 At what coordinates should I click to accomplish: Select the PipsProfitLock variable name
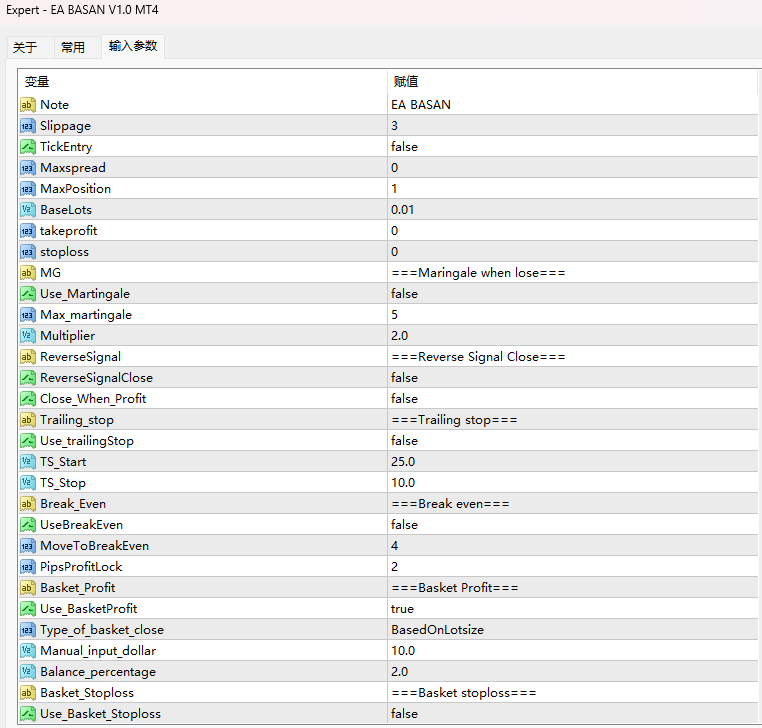click(x=81, y=567)
